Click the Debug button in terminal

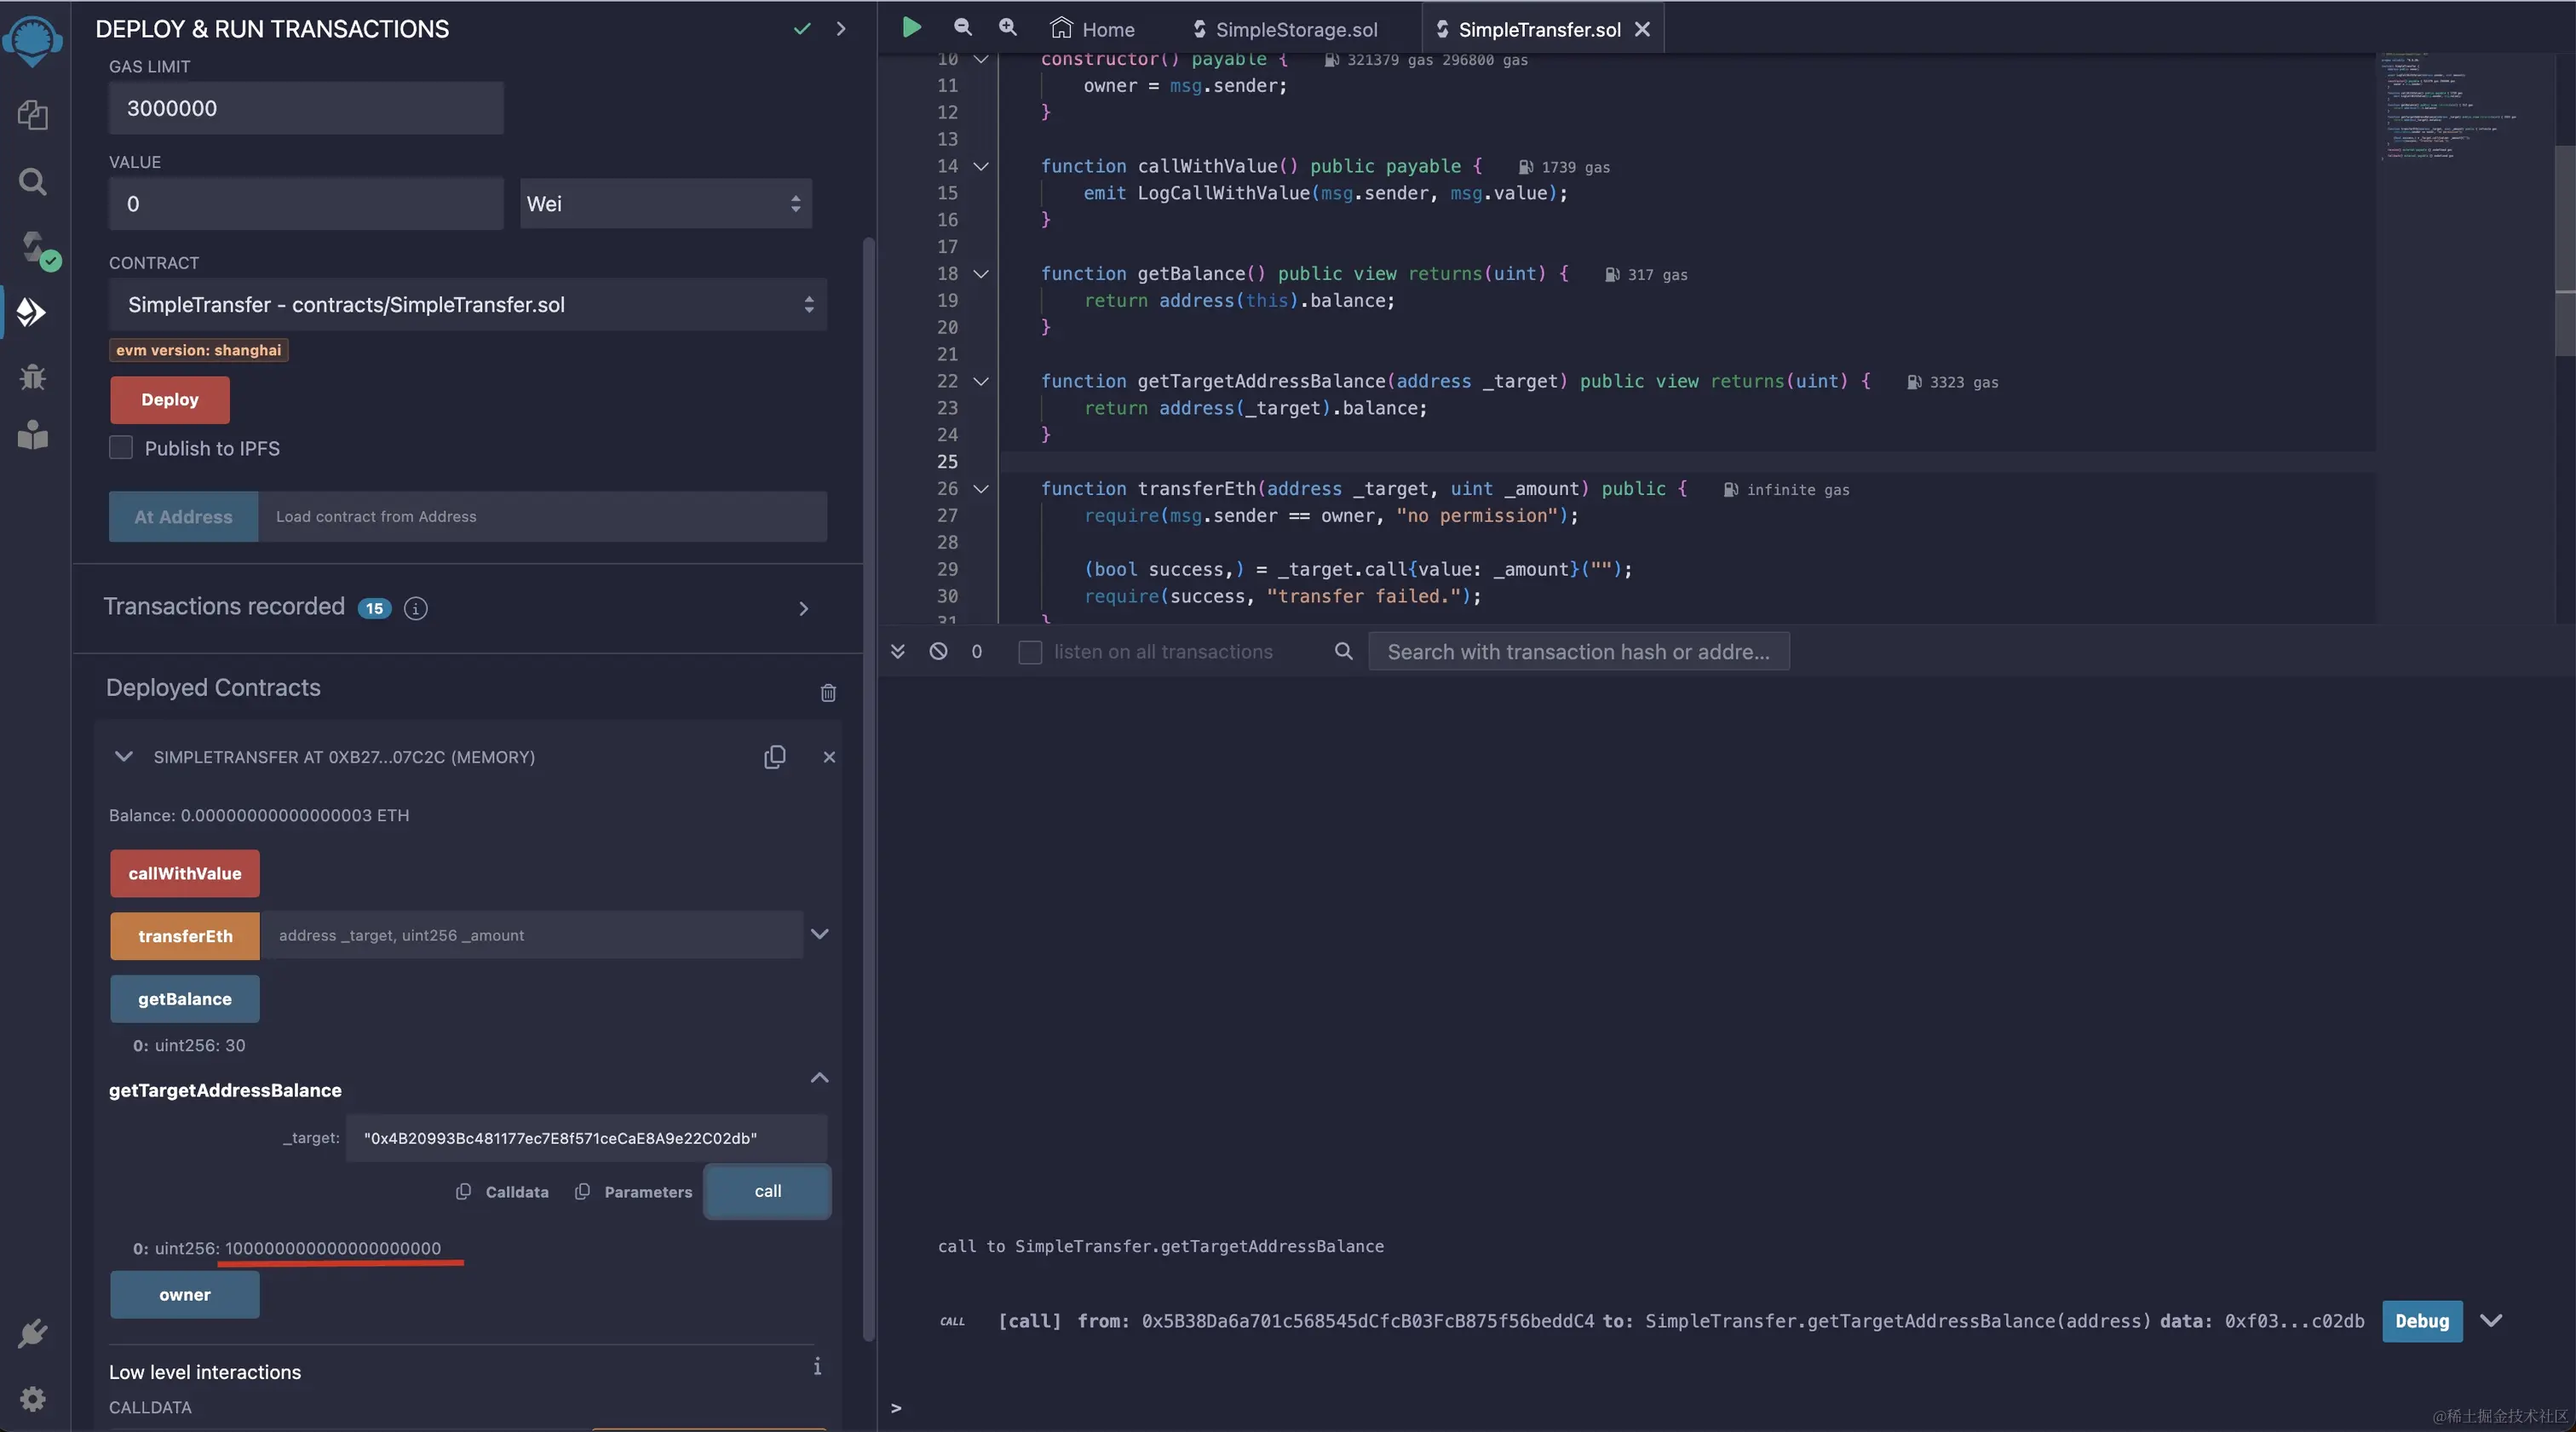(x=2421, y=1321)
